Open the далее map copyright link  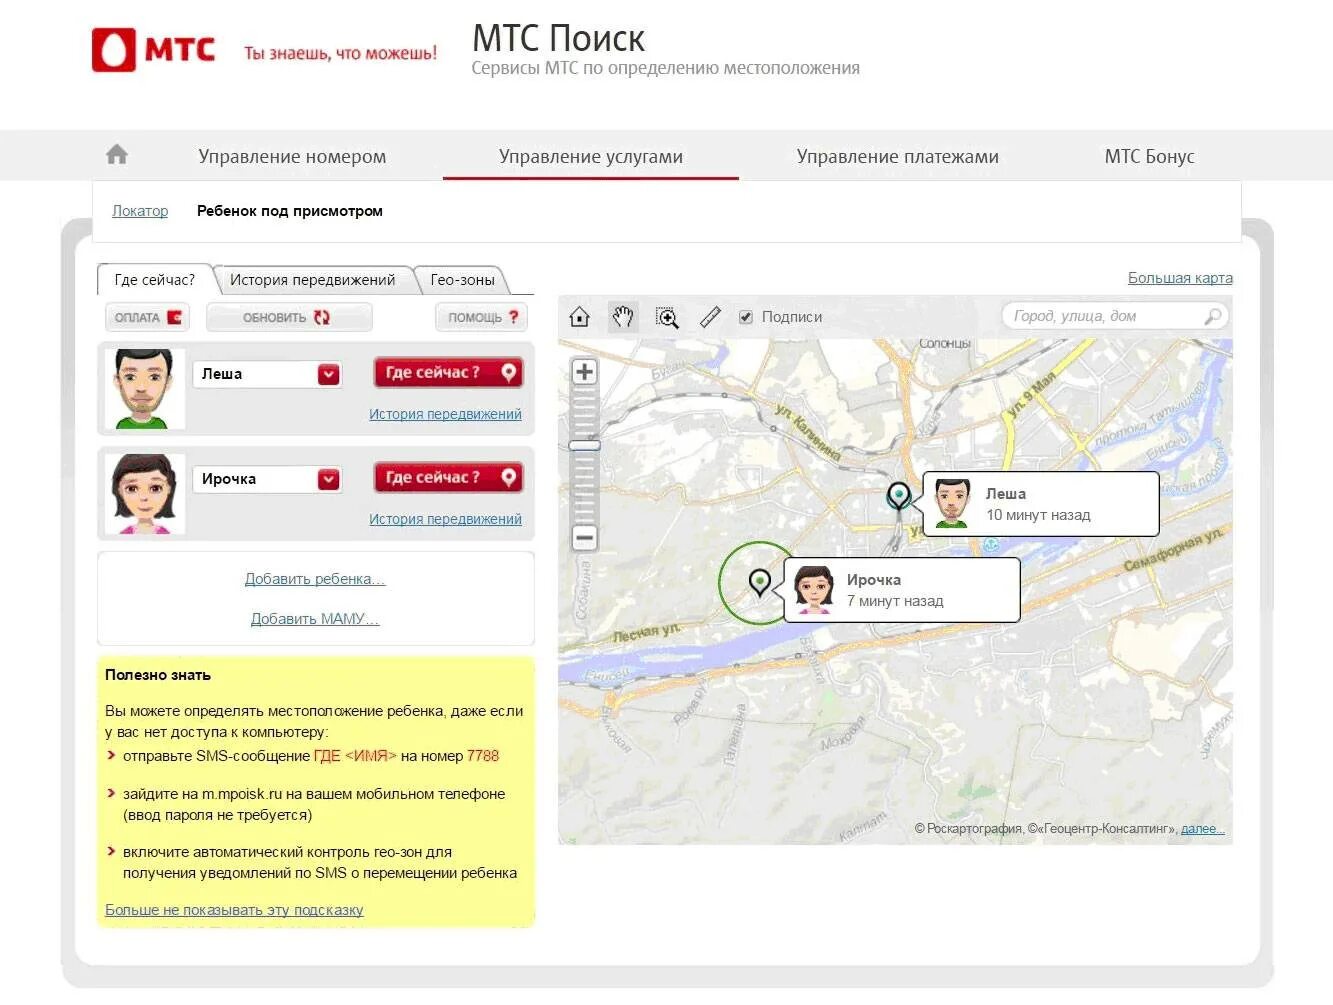[x=1202, y=829]
